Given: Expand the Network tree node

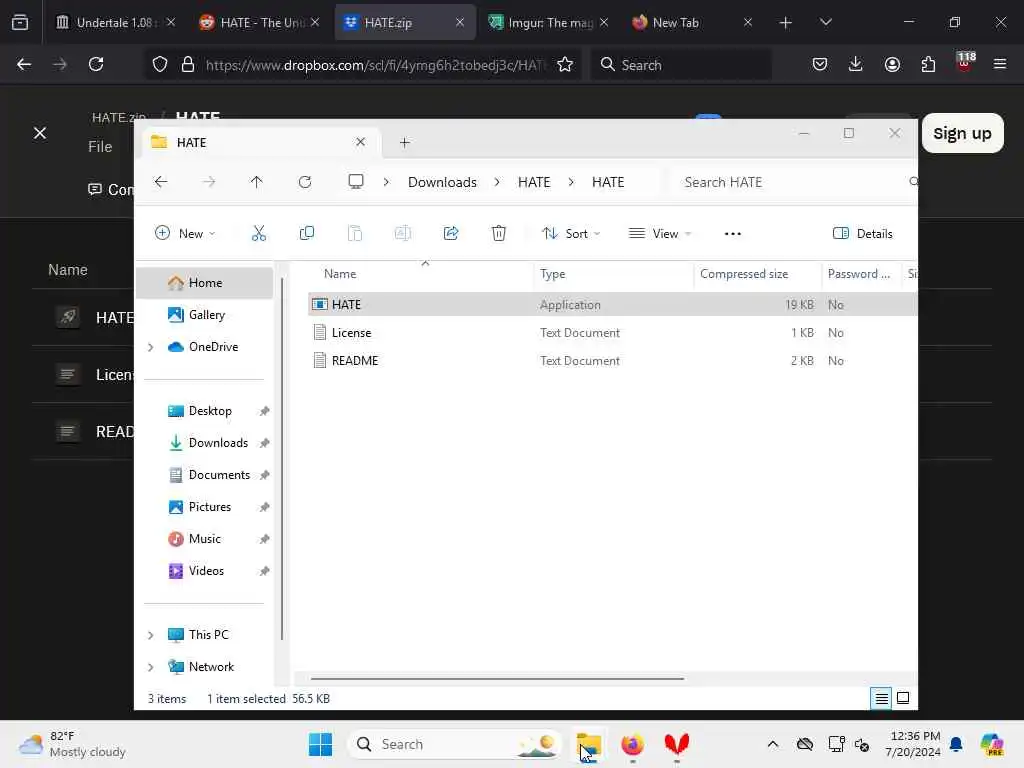Looking at the screenshot, I should tap(151, 667).
